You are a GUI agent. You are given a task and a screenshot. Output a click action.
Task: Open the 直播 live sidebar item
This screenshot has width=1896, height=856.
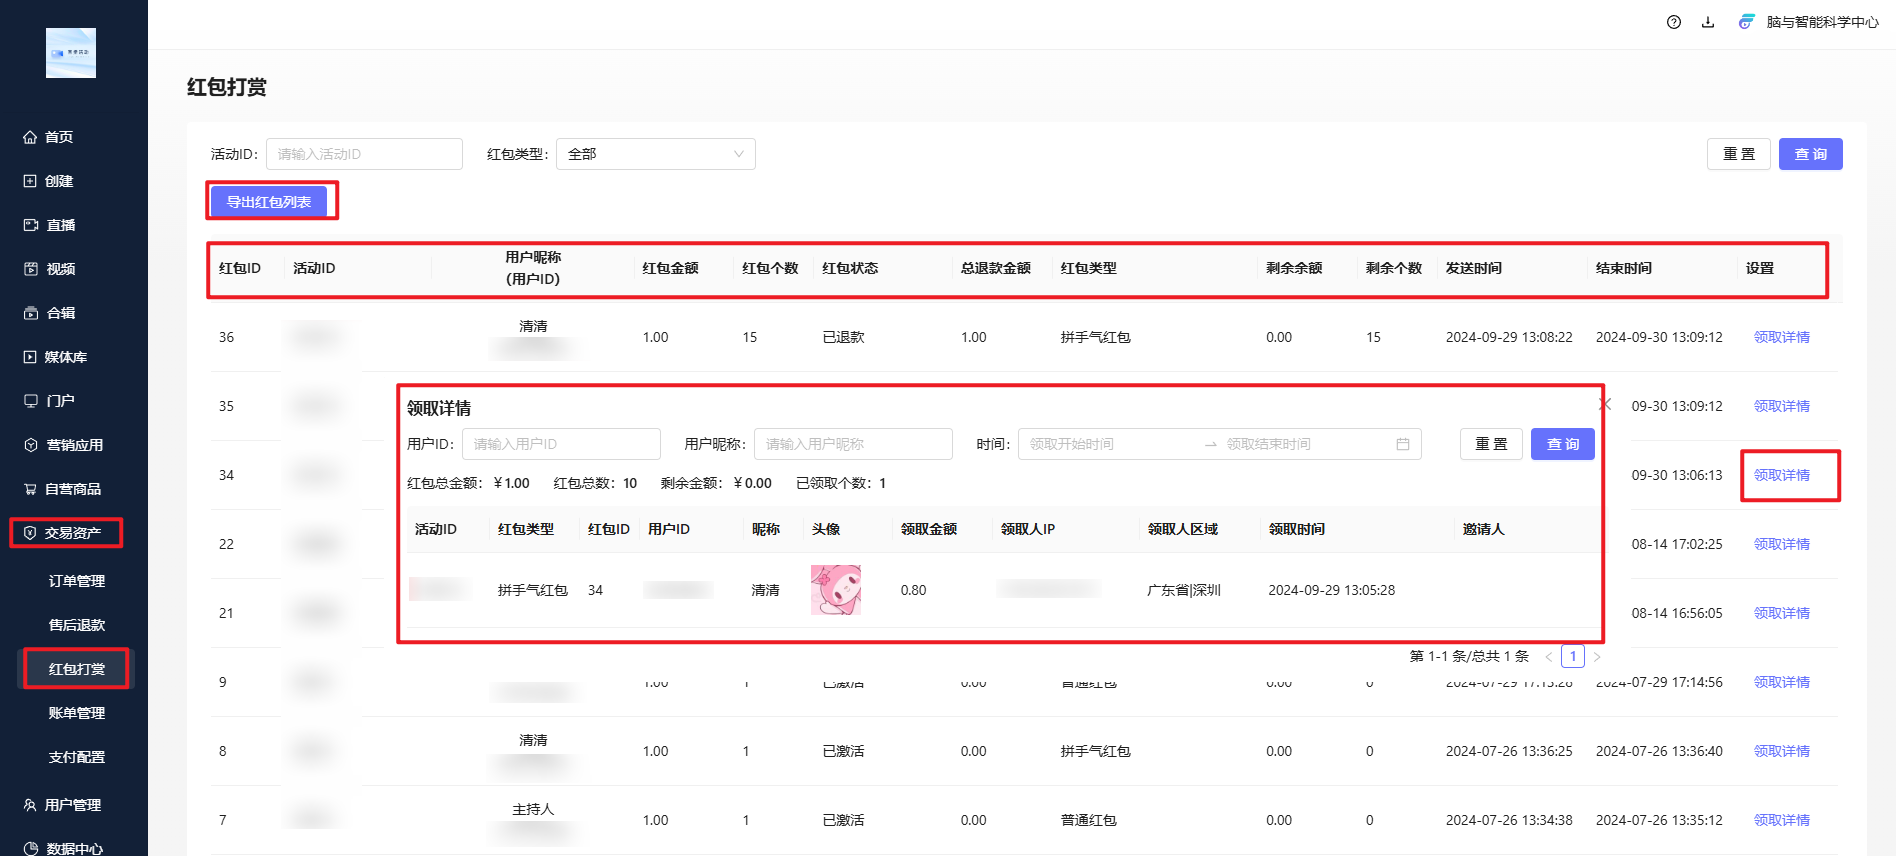[60, 225]
